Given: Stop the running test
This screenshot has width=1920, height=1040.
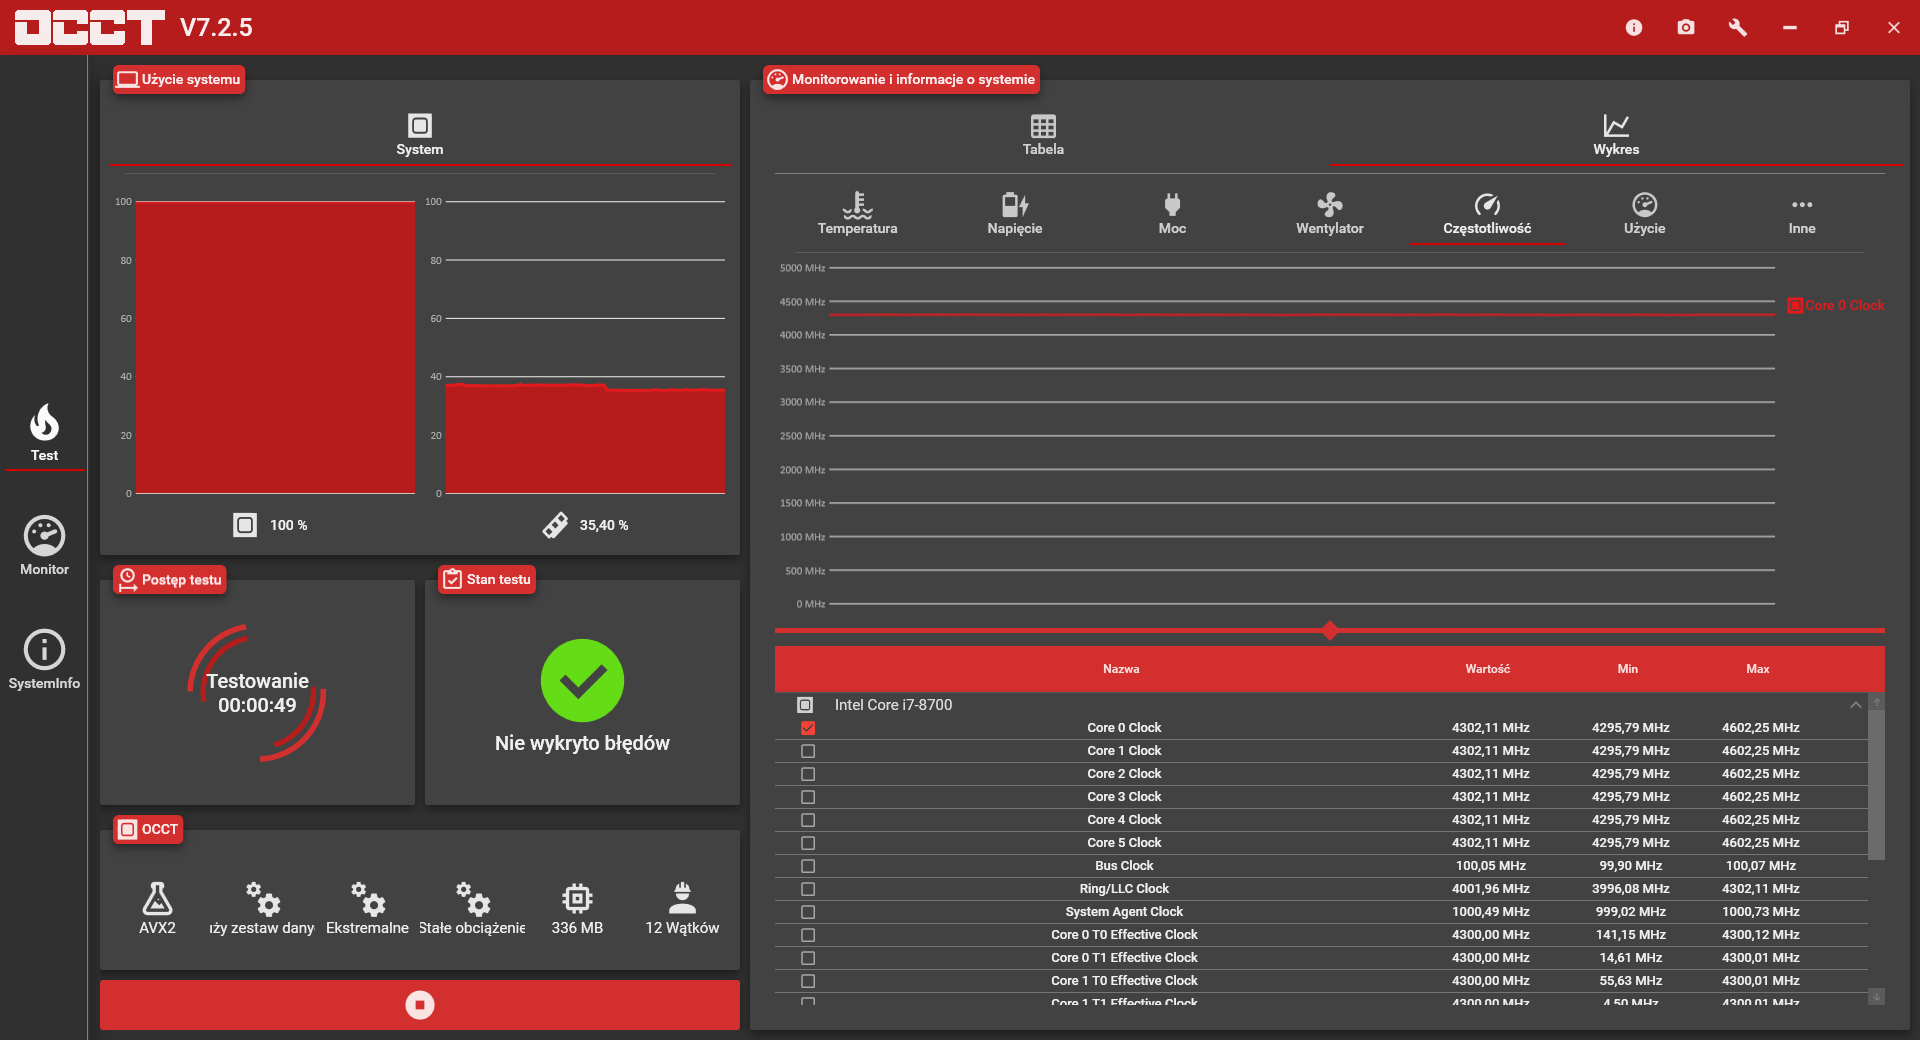Looking at the screenshot, I should pos(420,1005).
